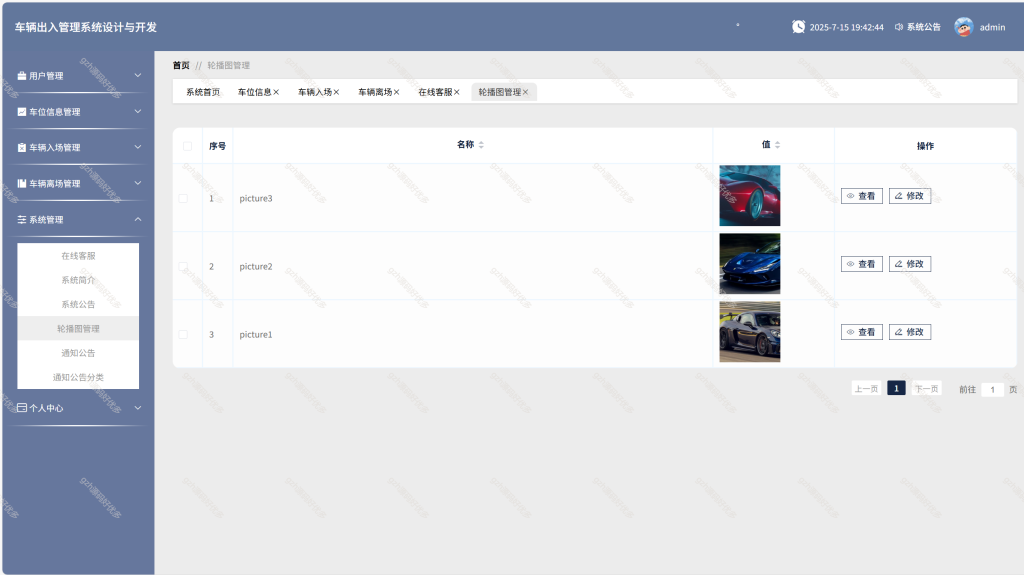Click the clock icon beside the date
Image resolution: width=1024 pixels, height=575 pixels.
(x=798, y=27)
